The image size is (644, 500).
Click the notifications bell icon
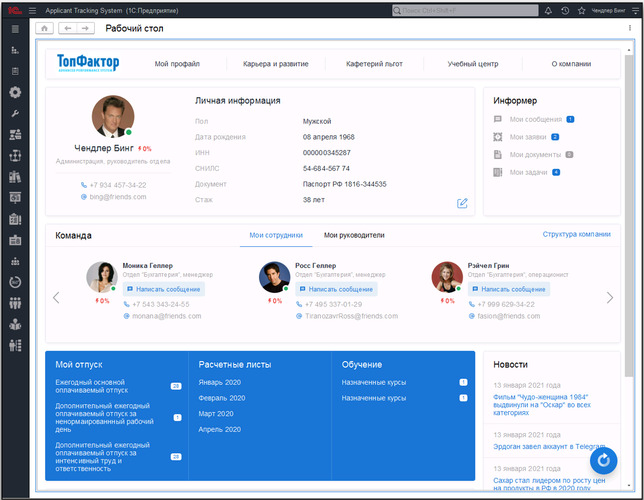(548, 11)
